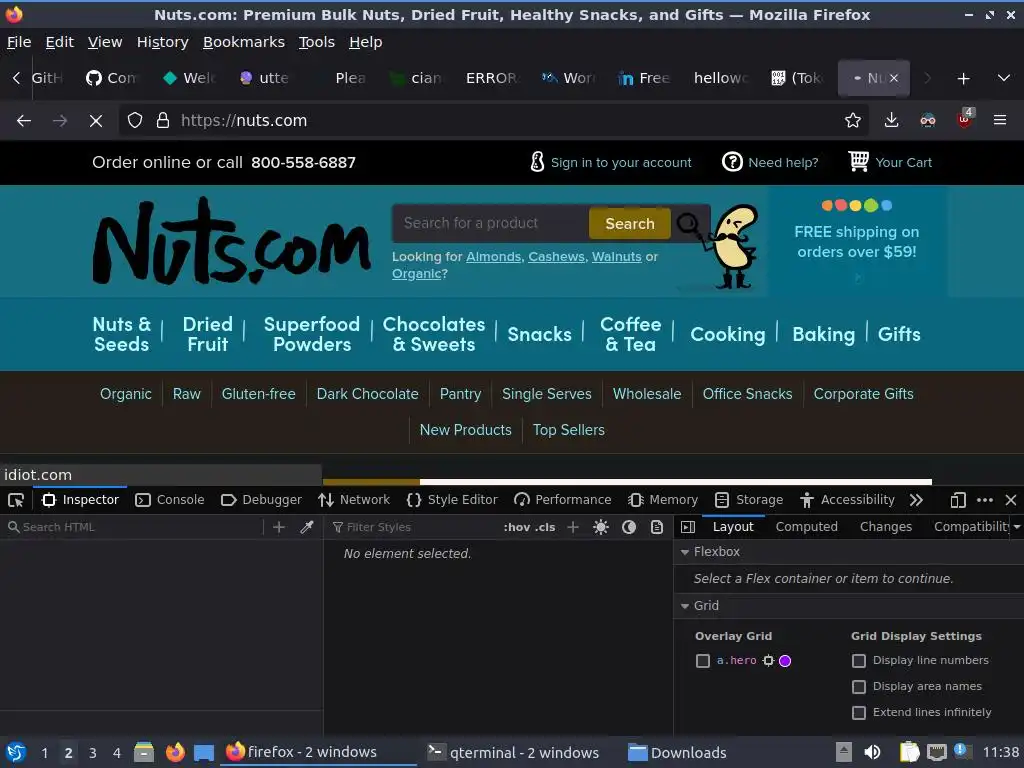The width and height of the screenshot is (1024, 768).
Task: Toggle :hov pseudo-class panel
Action: [x=517, y=527]
